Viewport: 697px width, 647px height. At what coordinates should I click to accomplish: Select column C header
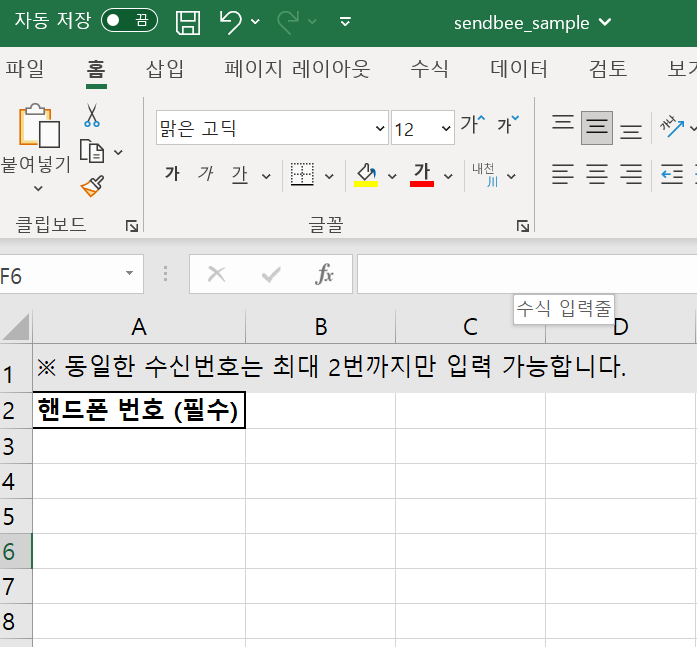(470, 327)
